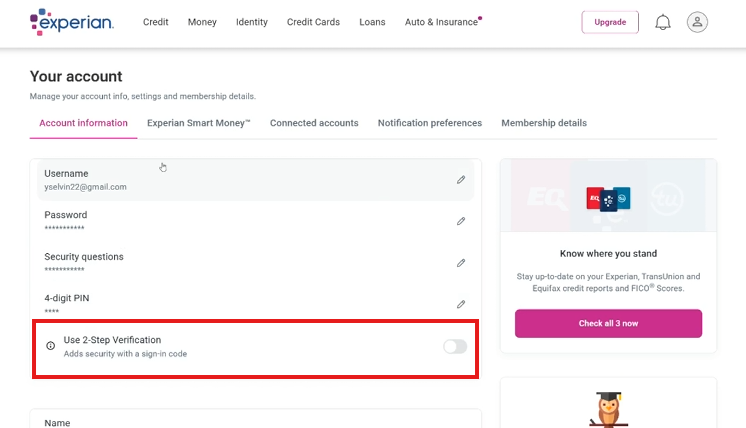746x428 pixels.
Task: Click the Password label
Action: coord(66,215)
